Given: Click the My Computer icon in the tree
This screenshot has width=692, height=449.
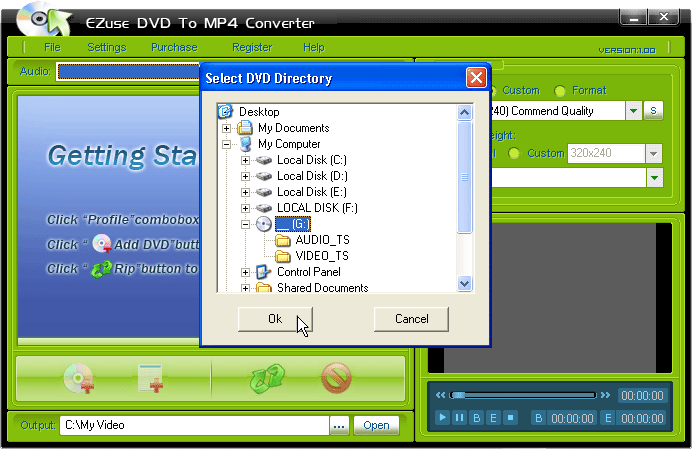Looking at the screenshot, I should 245,144.
